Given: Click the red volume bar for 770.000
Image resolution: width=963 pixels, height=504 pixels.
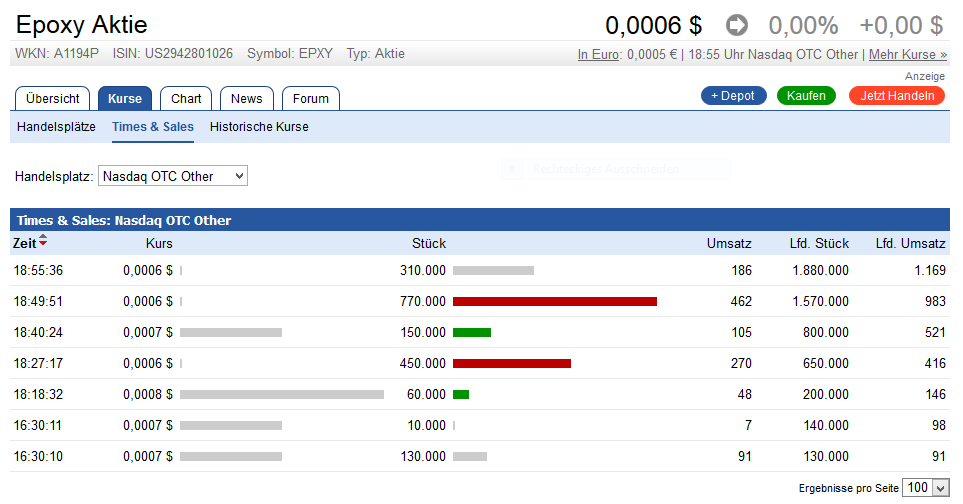Looking at the screenshot, I should [554, 301].
